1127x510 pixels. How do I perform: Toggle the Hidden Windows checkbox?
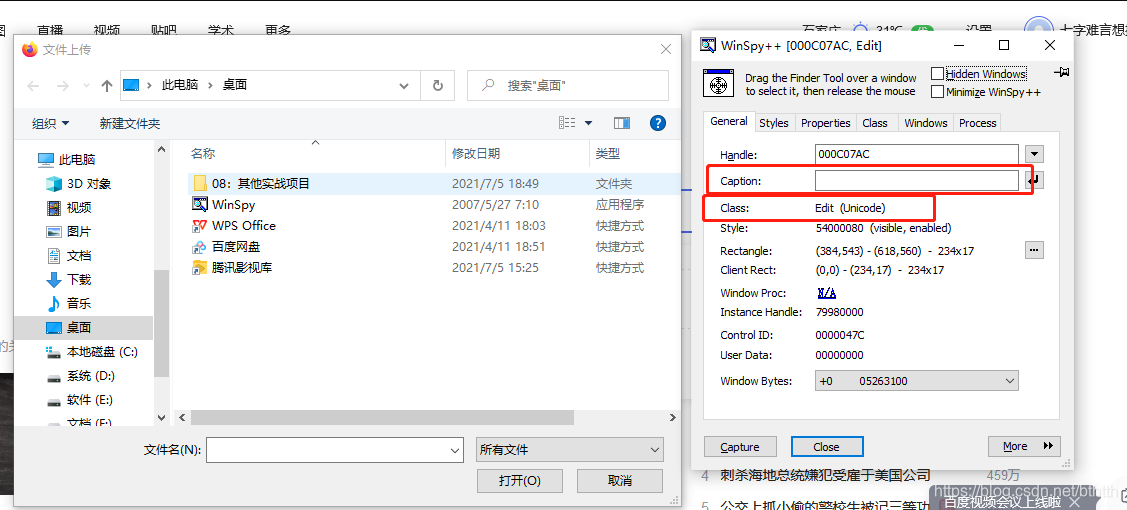[x=937, y=73]
